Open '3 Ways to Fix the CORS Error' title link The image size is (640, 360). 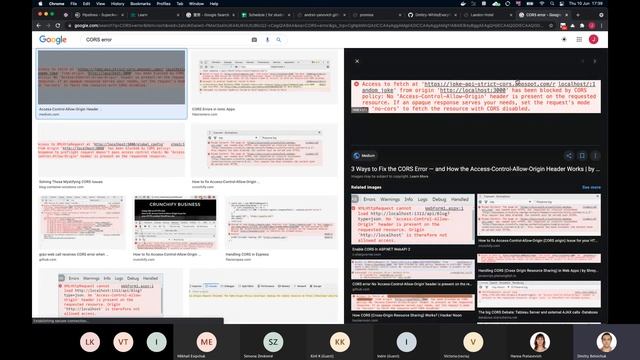[x=476, y=169]
